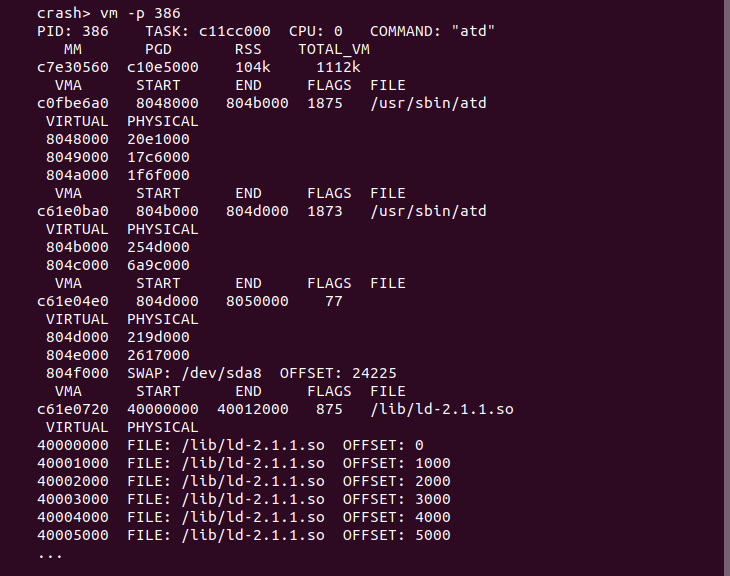The width and height of the screenshot is (730, 576).
Task: Click the VMA address c0fbe6a0
Action: pyautogui.click(x=73, y=103)
